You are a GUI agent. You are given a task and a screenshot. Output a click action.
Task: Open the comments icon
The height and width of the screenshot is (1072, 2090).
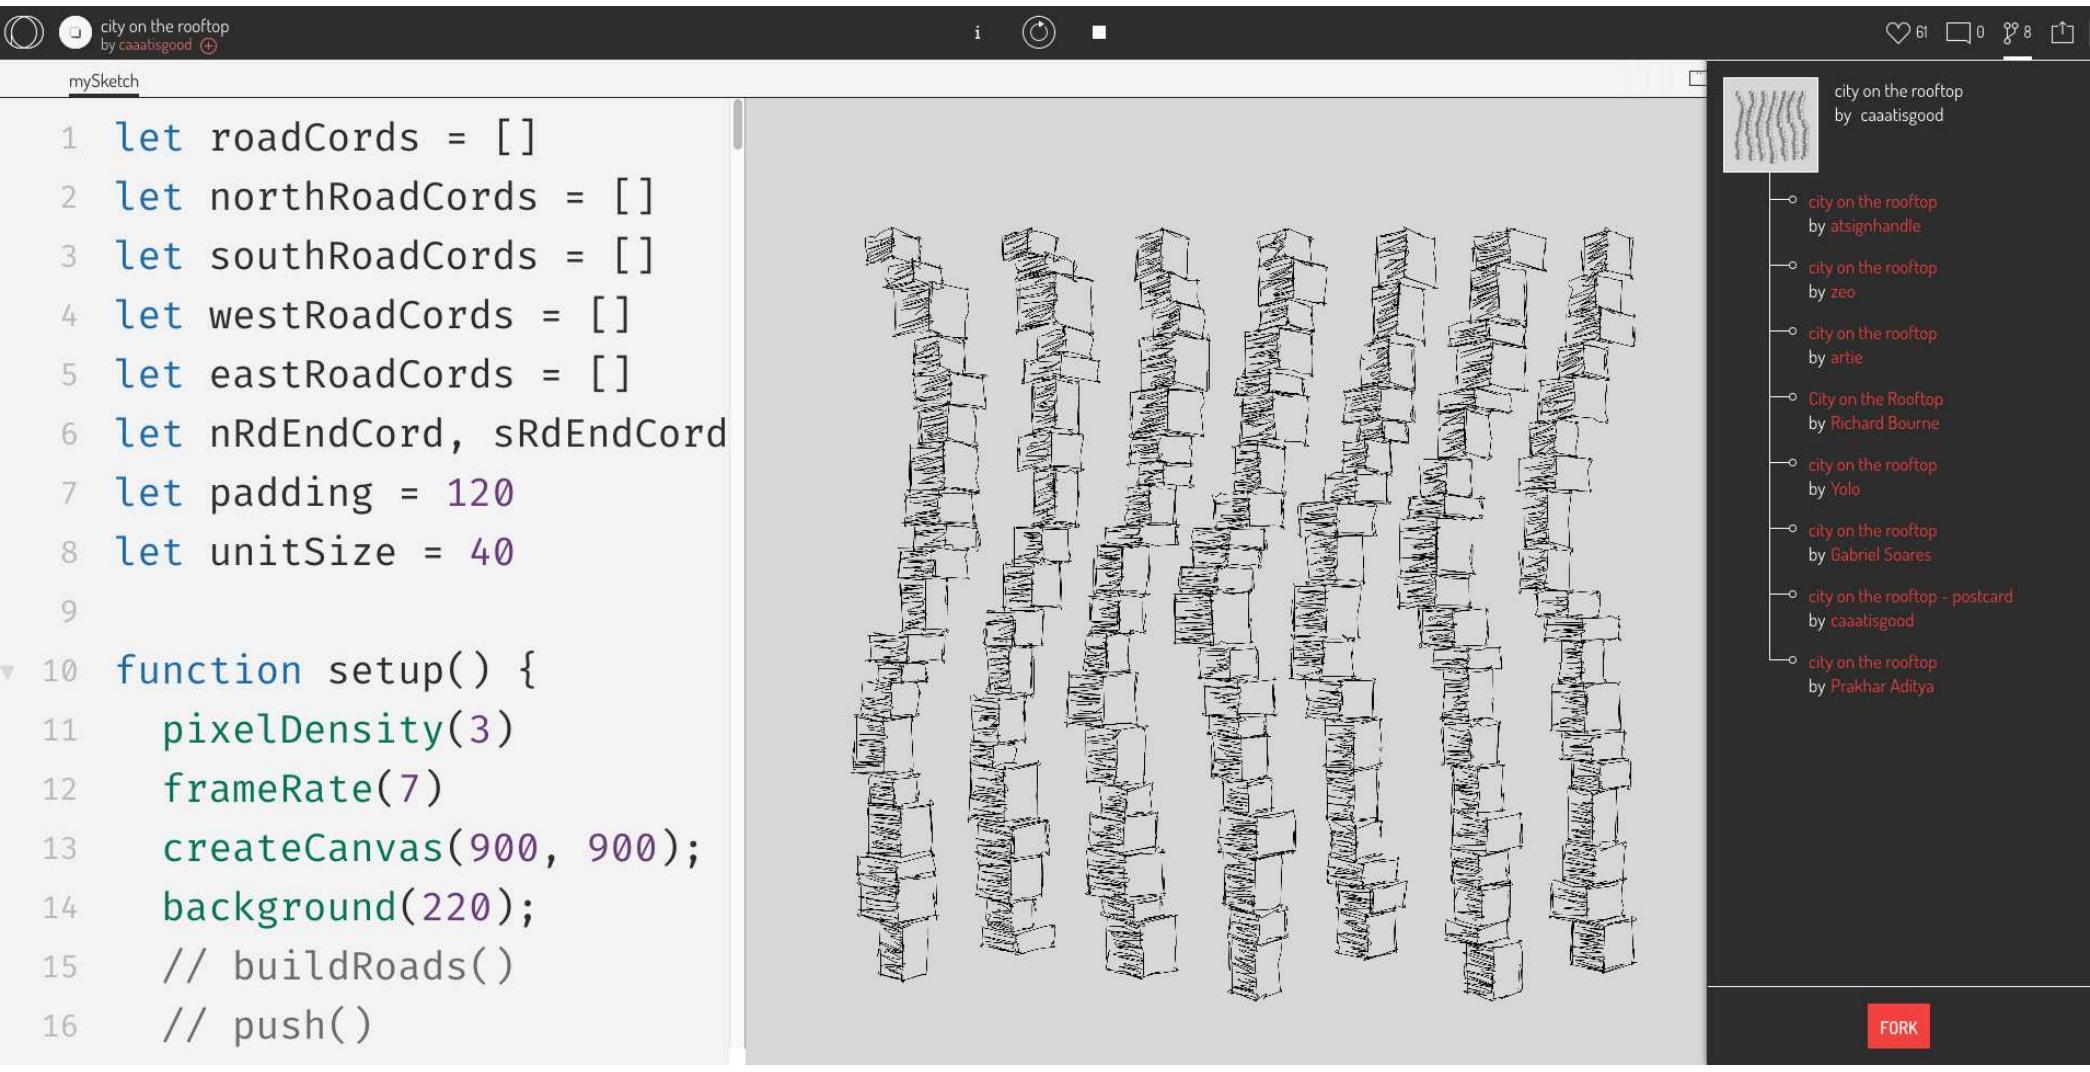click(x=1958, y=33)
